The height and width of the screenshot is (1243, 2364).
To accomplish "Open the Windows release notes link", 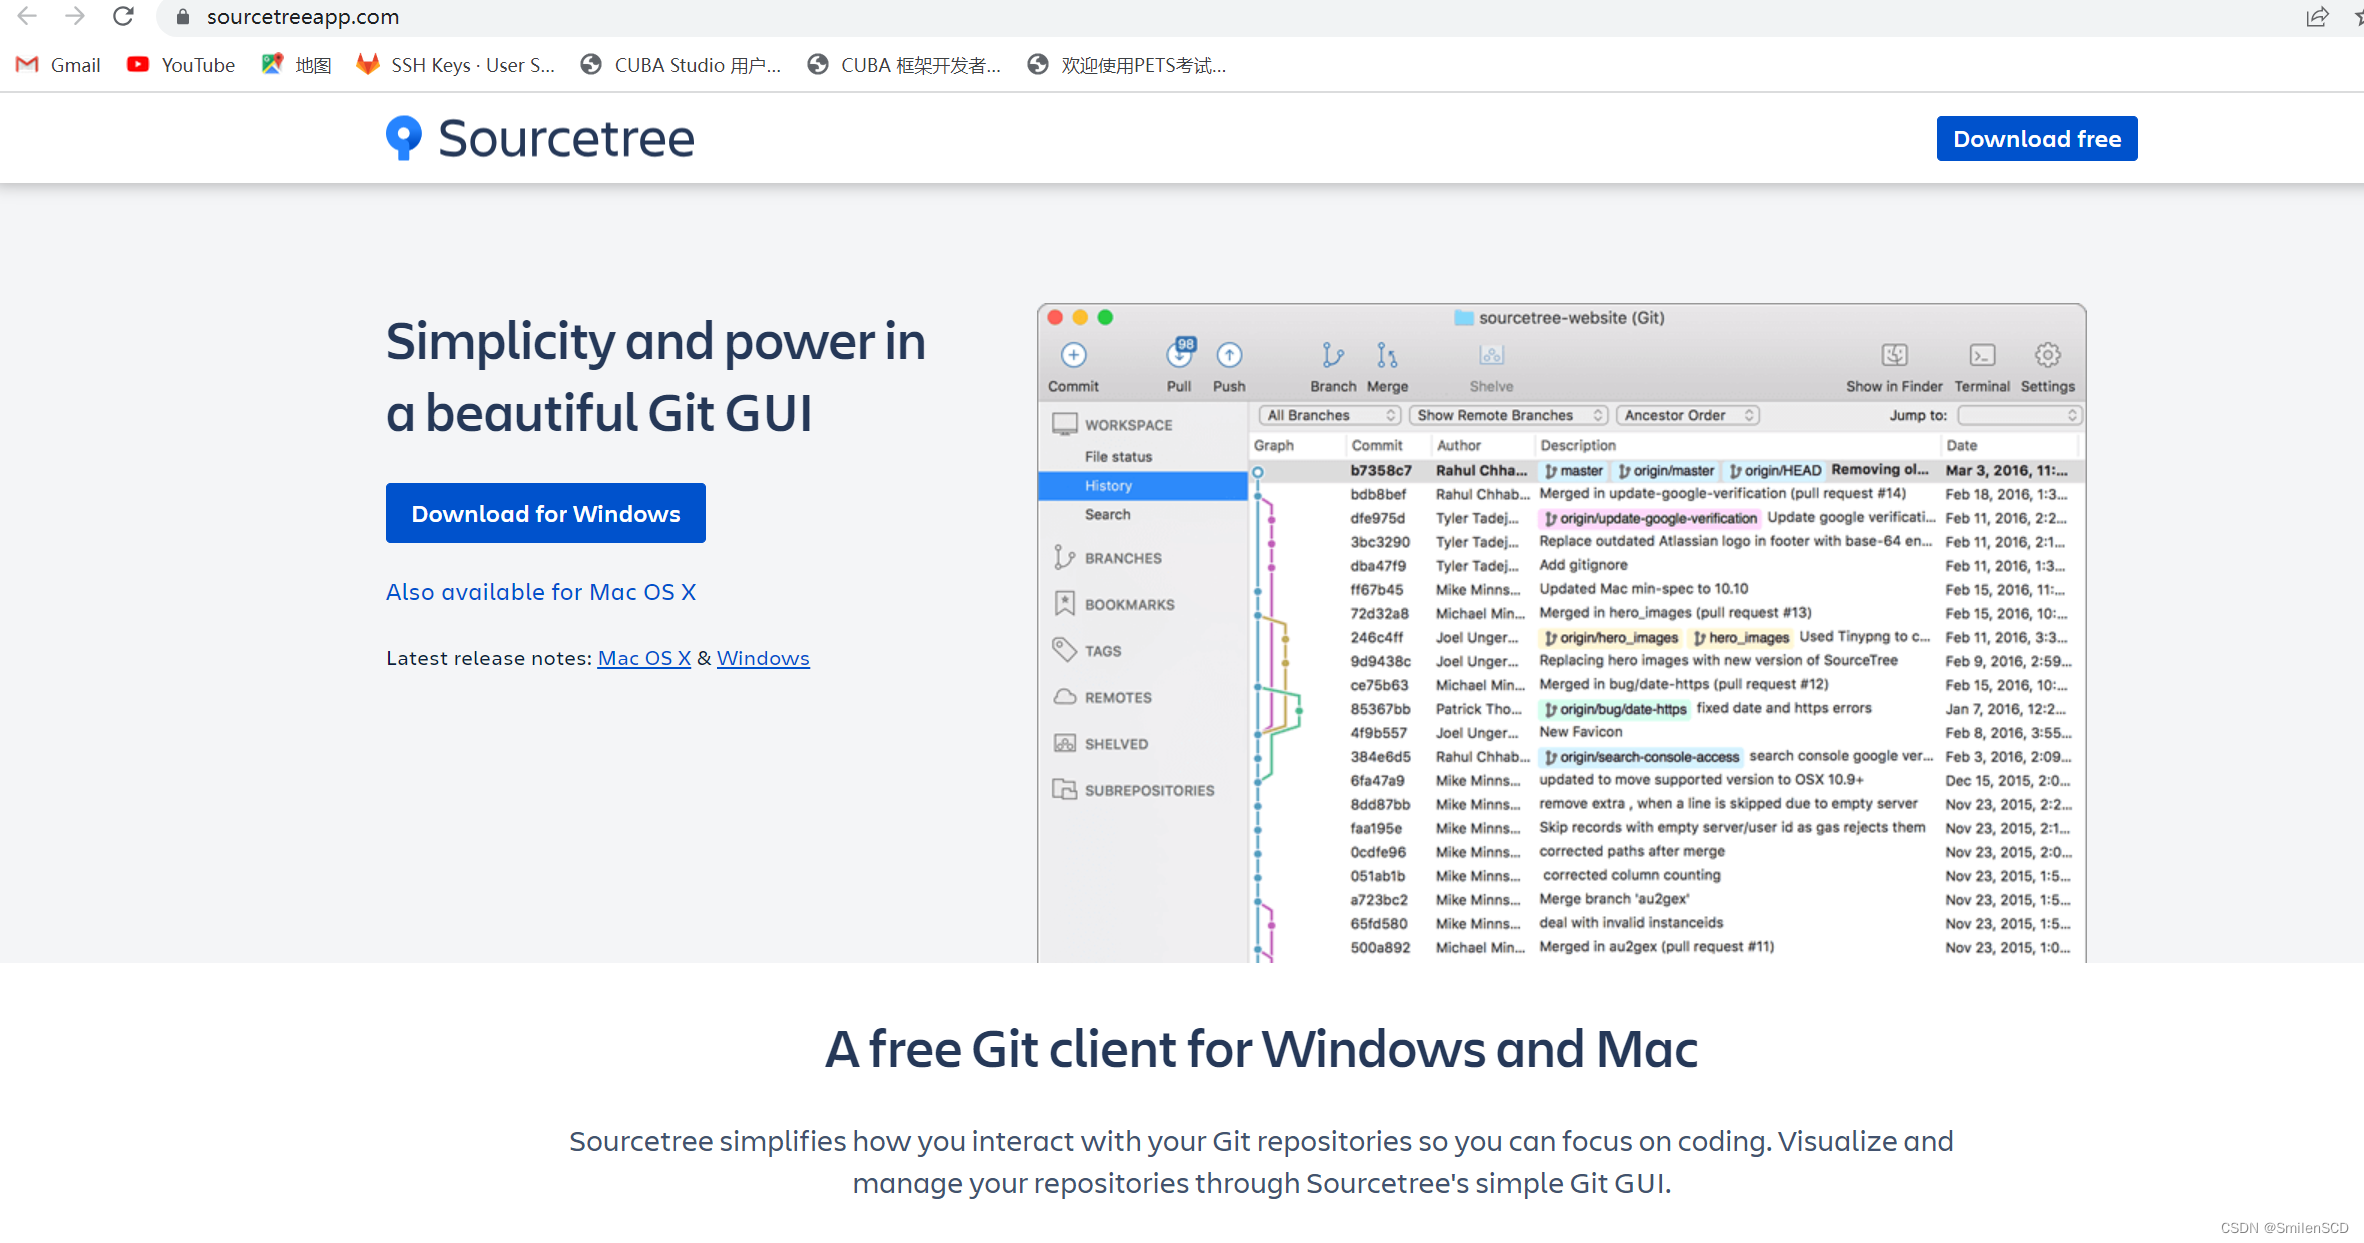I will pyautogui.click(x=763, y=658).
